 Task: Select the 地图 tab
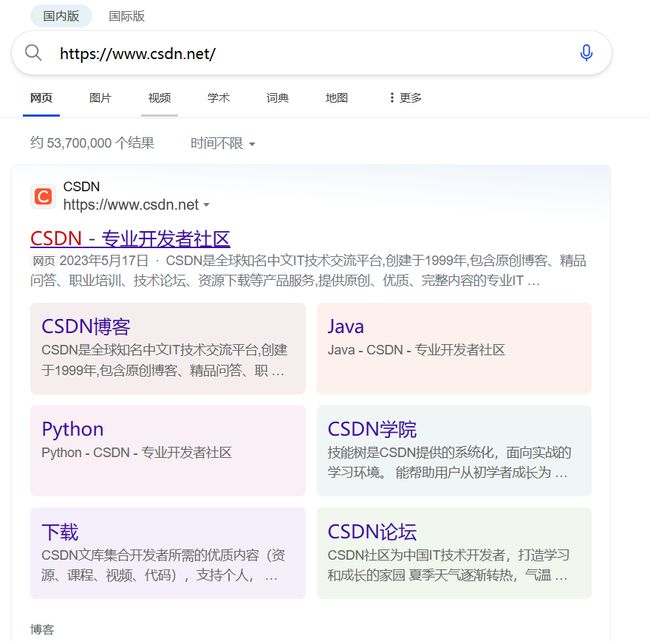(x=337, y=98)
